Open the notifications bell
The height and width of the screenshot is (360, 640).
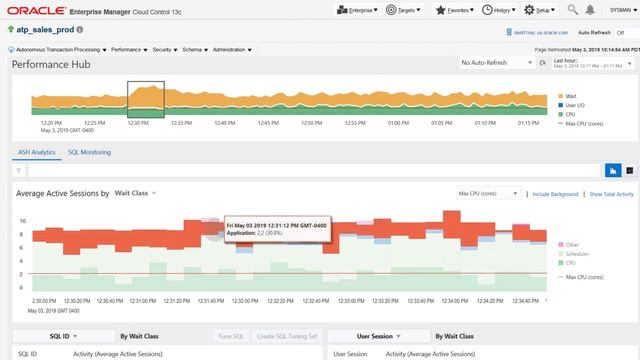click(x=590, y=10)
